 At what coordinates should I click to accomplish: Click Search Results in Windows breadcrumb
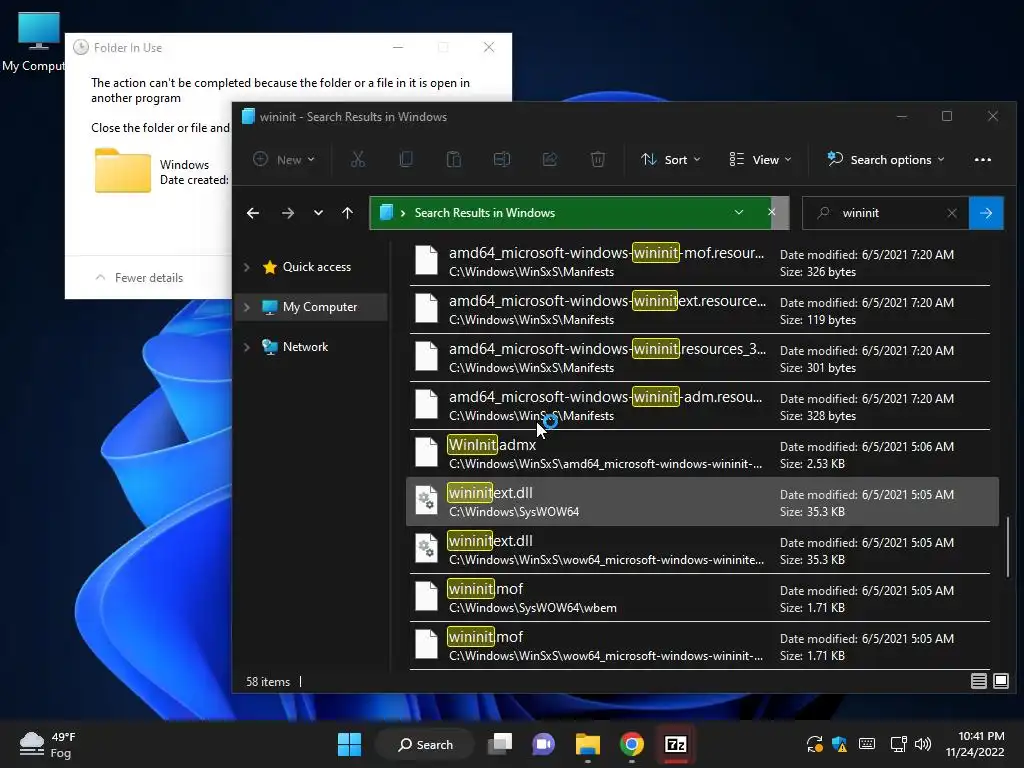[485, 213]
